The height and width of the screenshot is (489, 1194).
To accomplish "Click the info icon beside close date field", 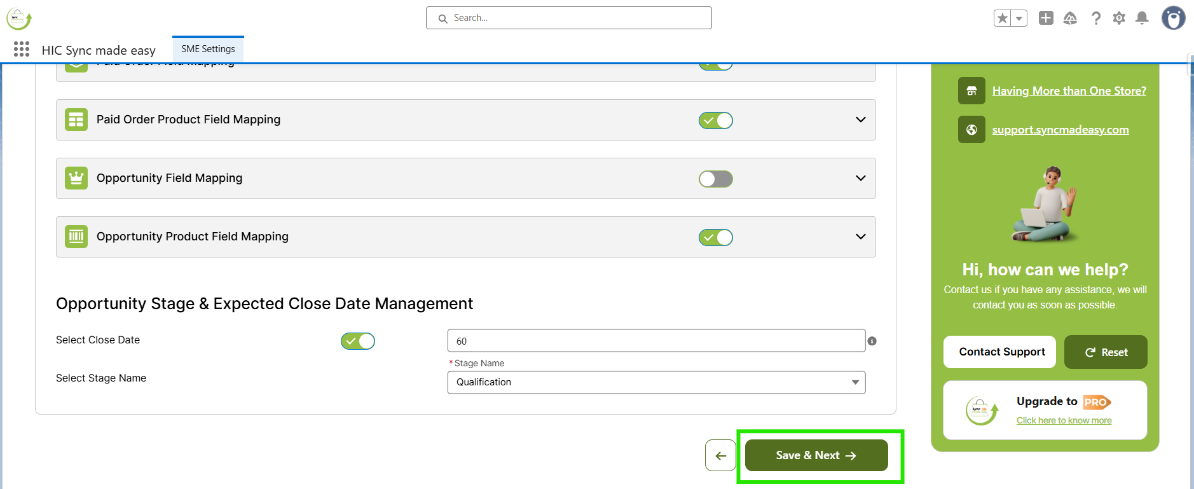I will click(x=872, y=341).
